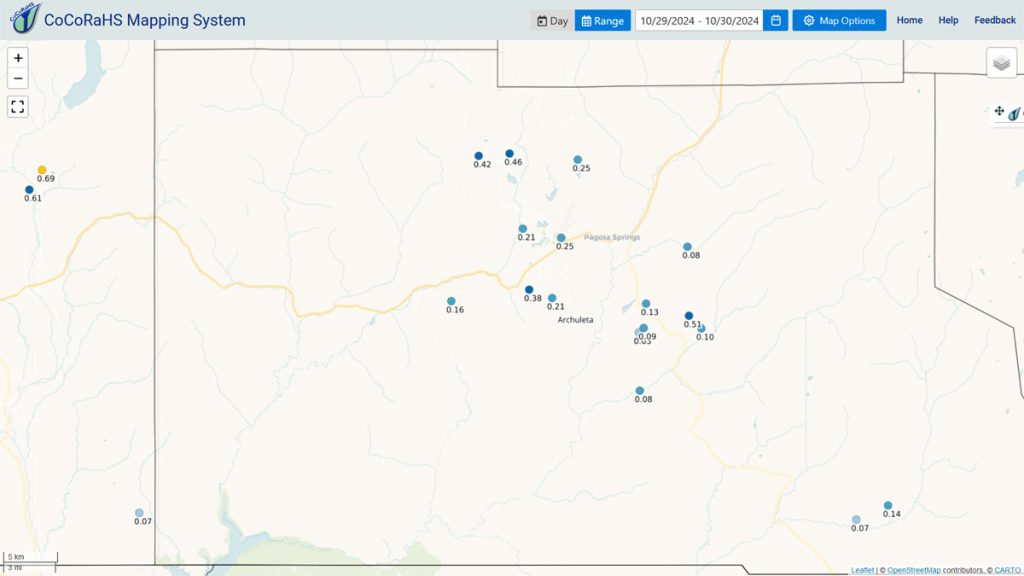This screenshot has width=1024, height=576.
Task: Open the Map Options panel
Action: pyautogui.click(x=839, y=20)
